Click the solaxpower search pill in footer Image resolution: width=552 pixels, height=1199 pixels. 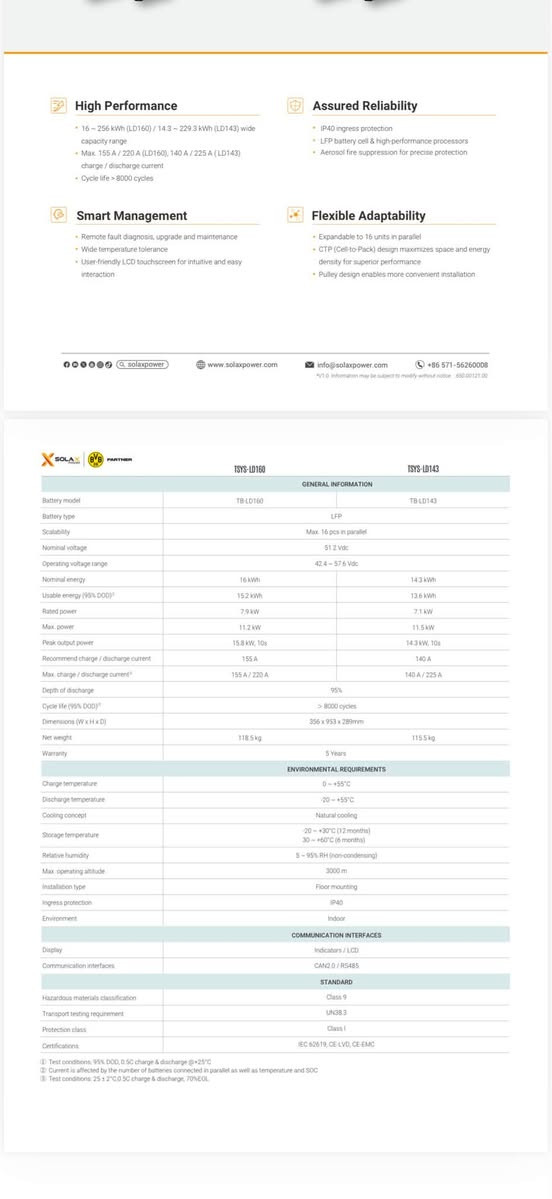pyautogui.click(x=142, y=365)
